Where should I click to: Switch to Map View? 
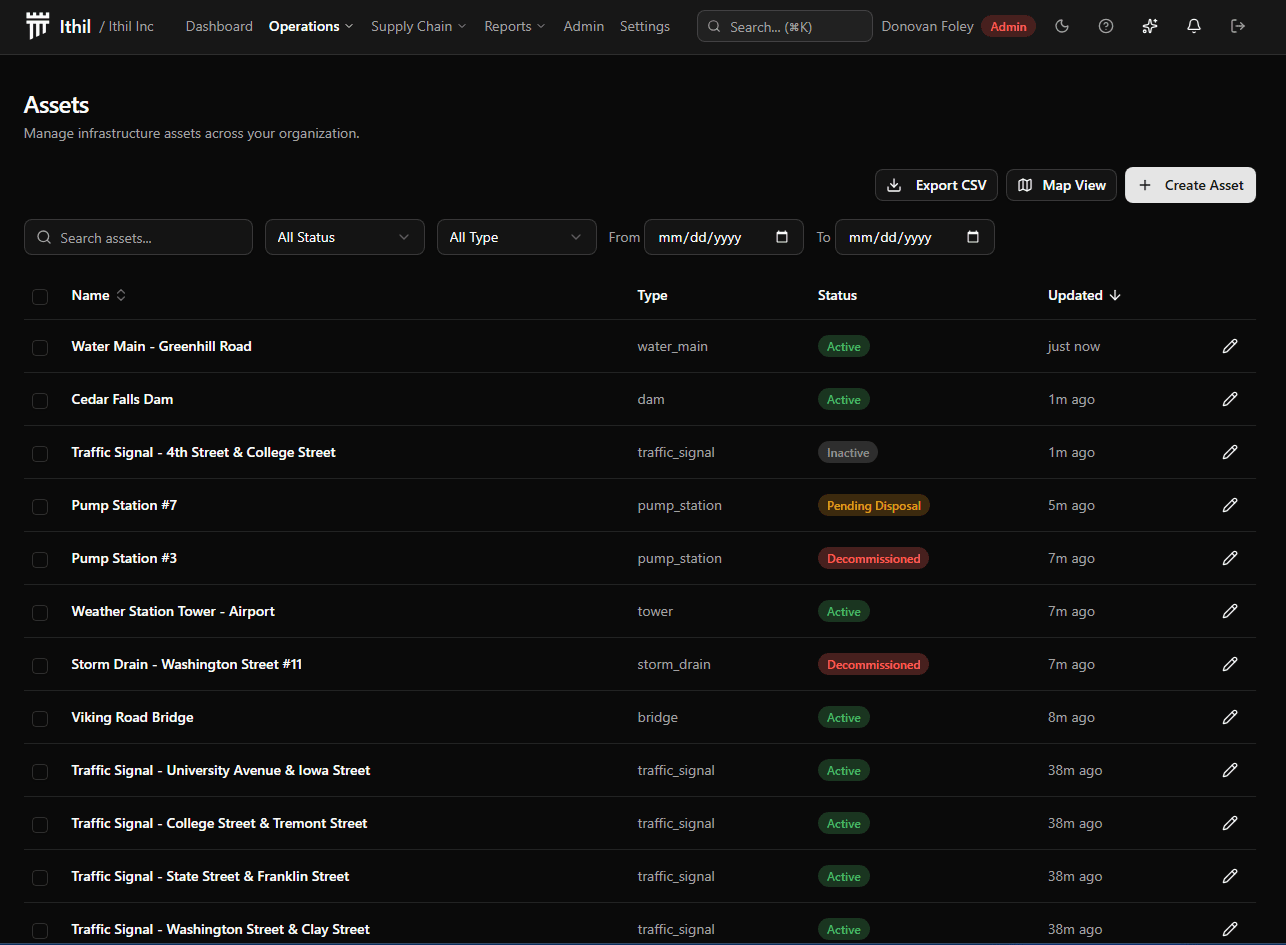coord(1061,185)
